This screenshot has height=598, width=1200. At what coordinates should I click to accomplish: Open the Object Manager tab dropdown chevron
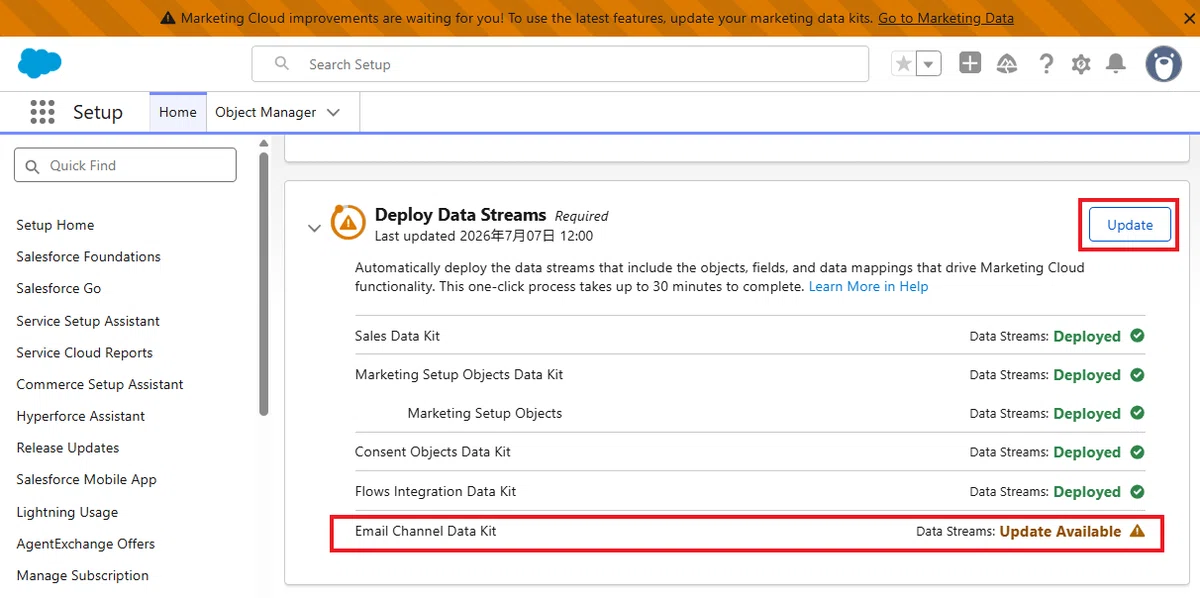coord(334,112)
